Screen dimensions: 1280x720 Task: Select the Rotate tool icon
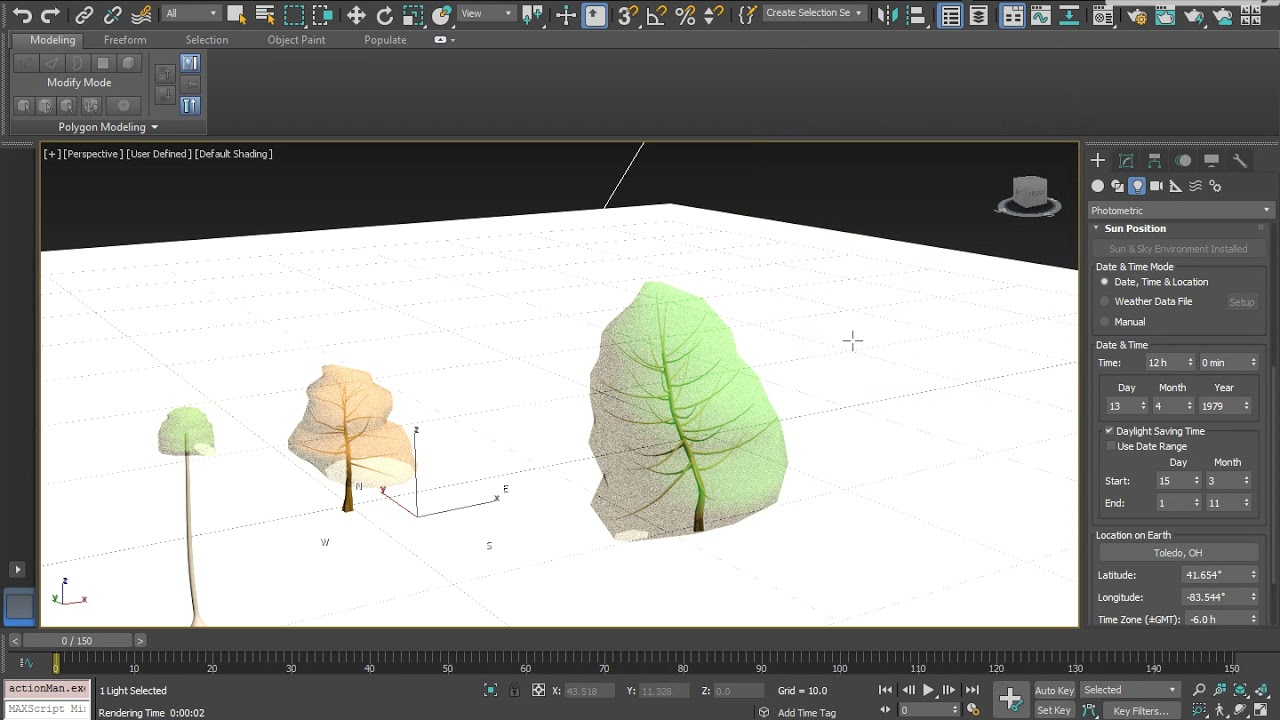coord(384,14)
